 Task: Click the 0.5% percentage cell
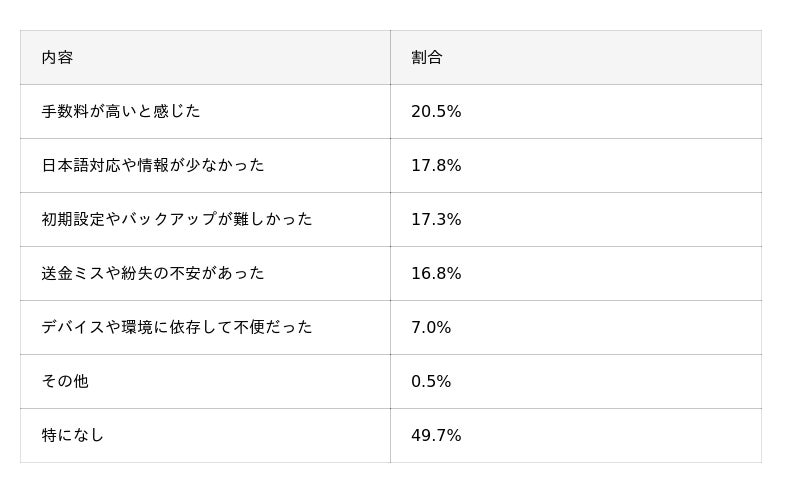point(431,382)
